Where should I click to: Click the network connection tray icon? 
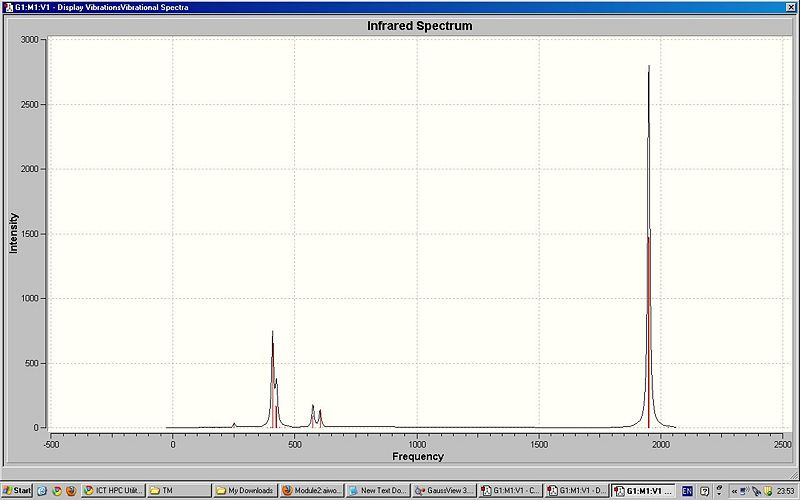[x=744, y=491]
